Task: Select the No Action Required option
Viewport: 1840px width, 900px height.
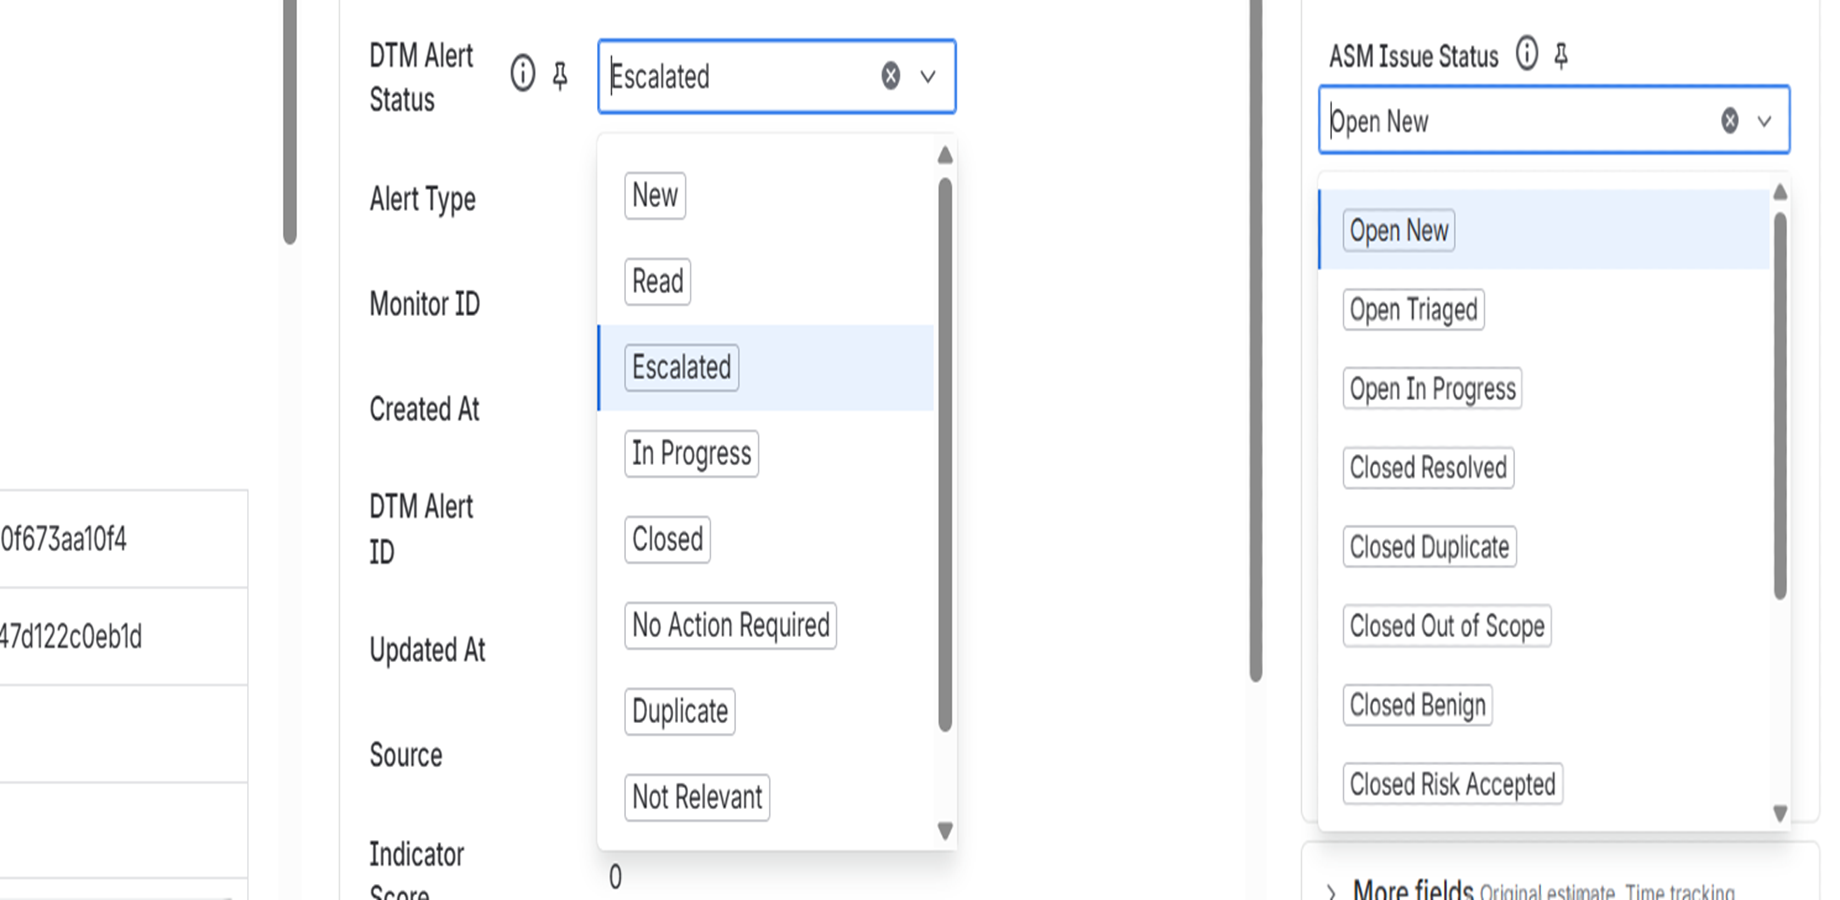Action: (730, 626)
